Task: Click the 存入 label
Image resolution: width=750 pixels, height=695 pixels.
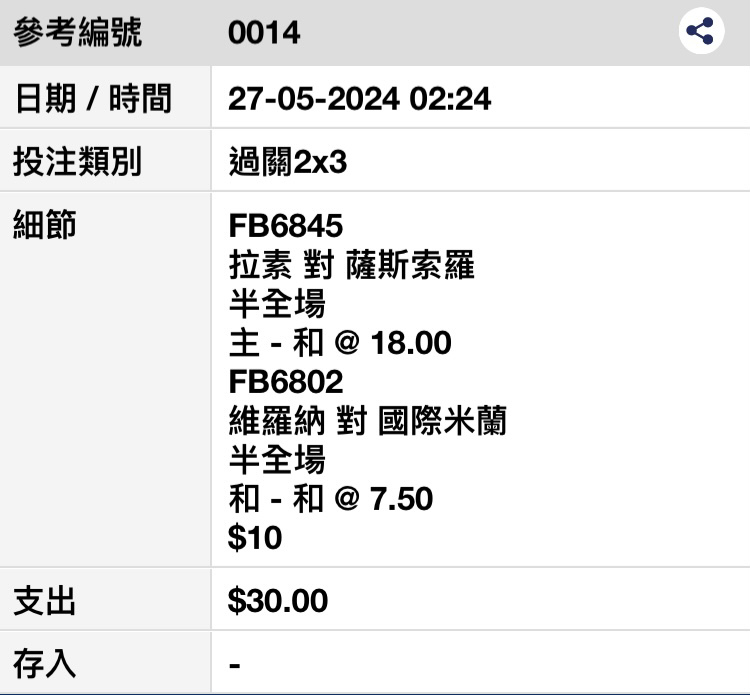Action: coord(45,663)
